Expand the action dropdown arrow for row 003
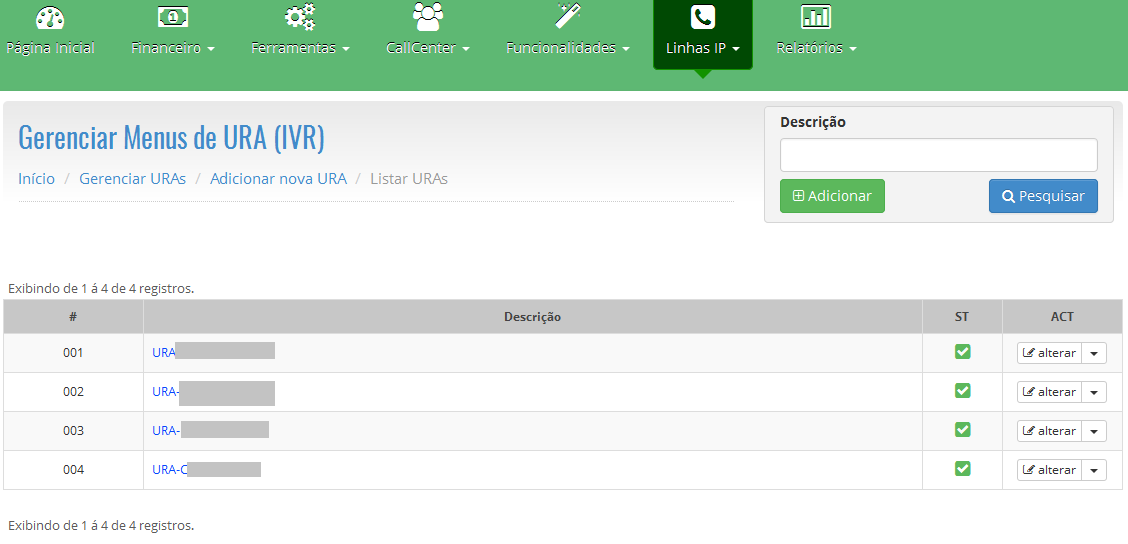Viewport: 1128px width, 544px height. [1095, 431]
